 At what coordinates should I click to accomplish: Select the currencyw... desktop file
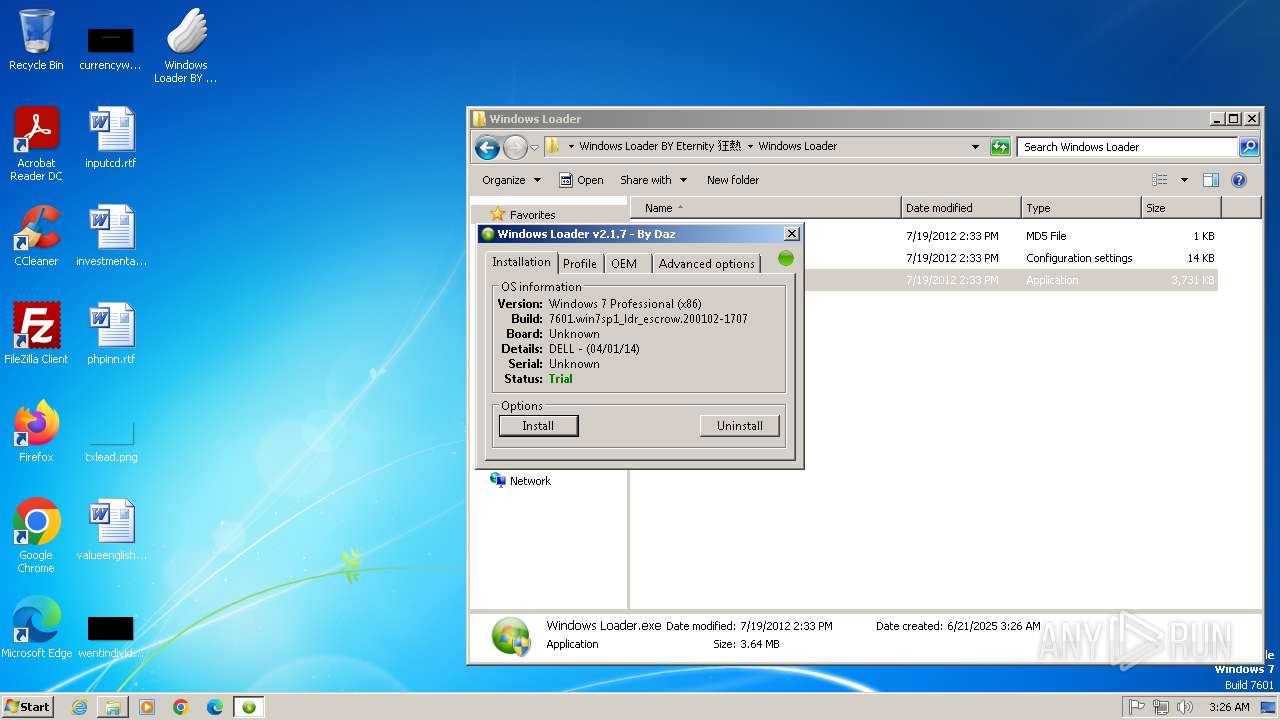tap(111, 48)
